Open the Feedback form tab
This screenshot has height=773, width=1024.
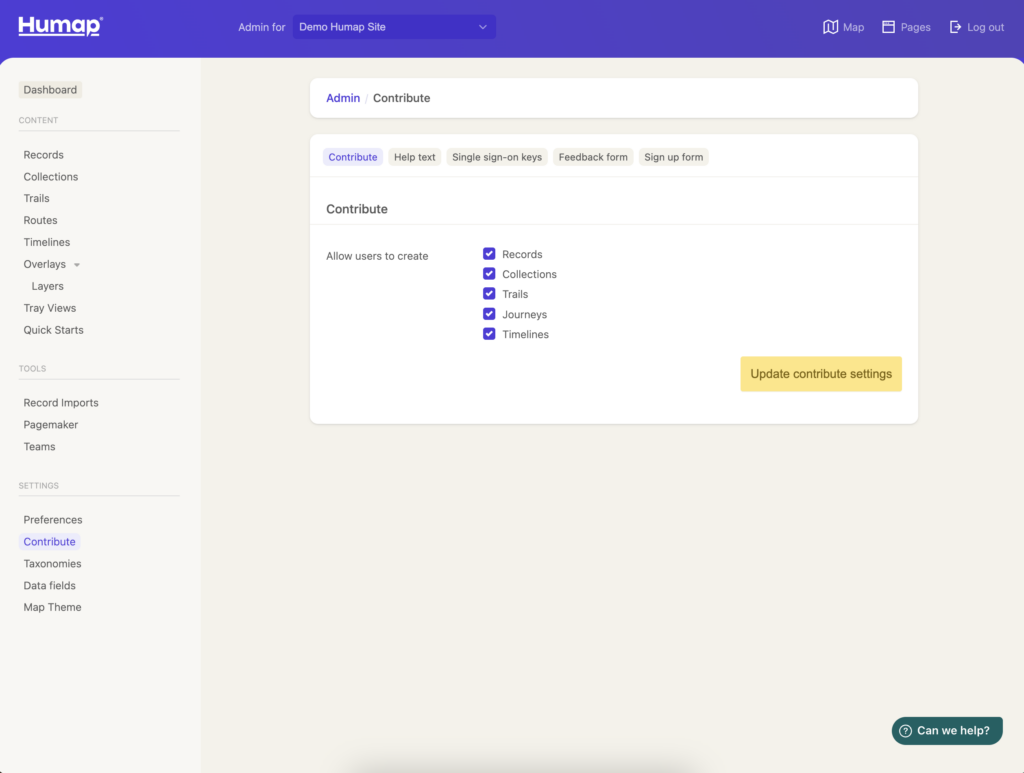coord(592,156)
